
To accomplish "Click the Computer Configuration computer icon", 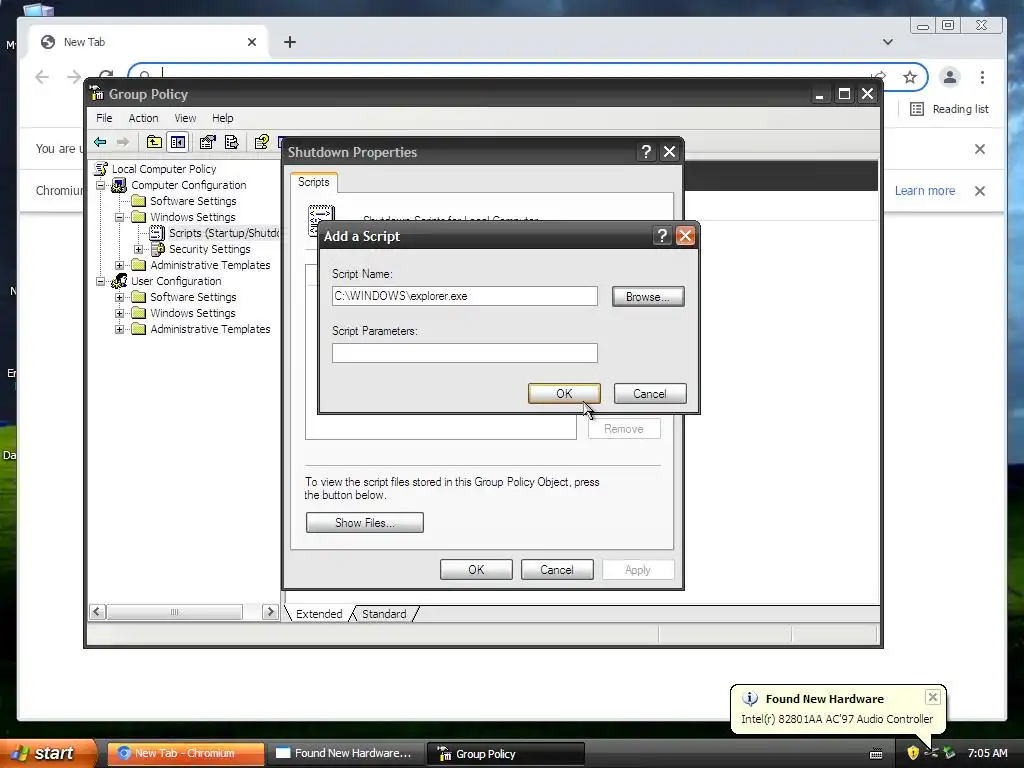I will tap(120, 185).
